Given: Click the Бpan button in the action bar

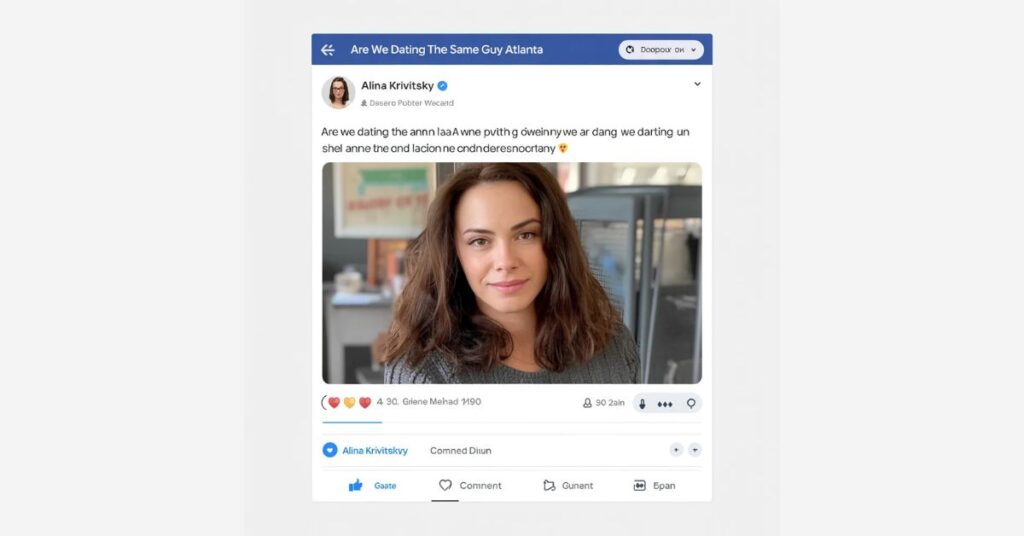Looking at the screenshot, I should click(654, 485).
